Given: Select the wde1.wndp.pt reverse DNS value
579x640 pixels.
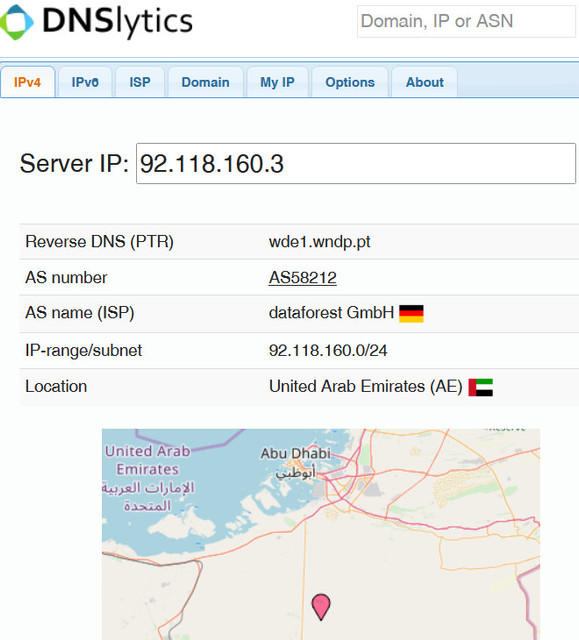Looking at the screenshot, I should (319, 242).
